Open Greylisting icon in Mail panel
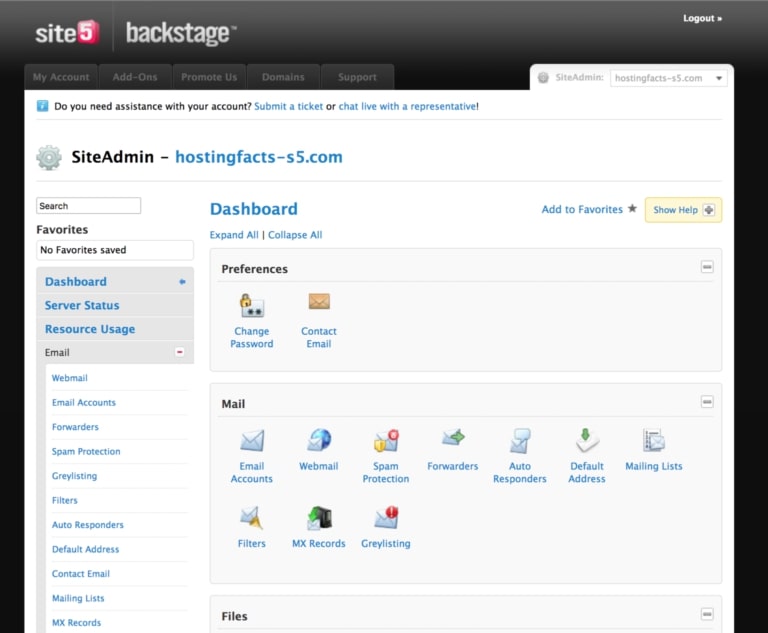Viewport: 768px width, 633px height. (x=386, y=517)
